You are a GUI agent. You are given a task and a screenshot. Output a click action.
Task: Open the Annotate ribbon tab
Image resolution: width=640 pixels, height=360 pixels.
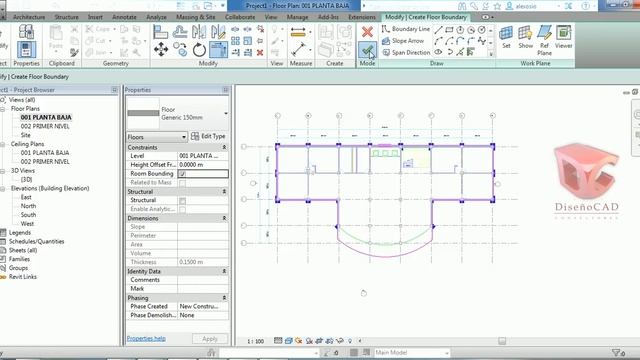tap(124, 17)
